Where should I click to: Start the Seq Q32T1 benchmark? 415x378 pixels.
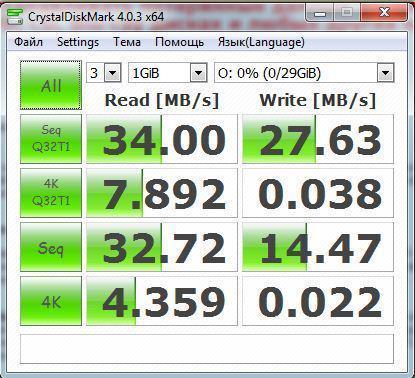pyautogui.click(x=51, y=139)
